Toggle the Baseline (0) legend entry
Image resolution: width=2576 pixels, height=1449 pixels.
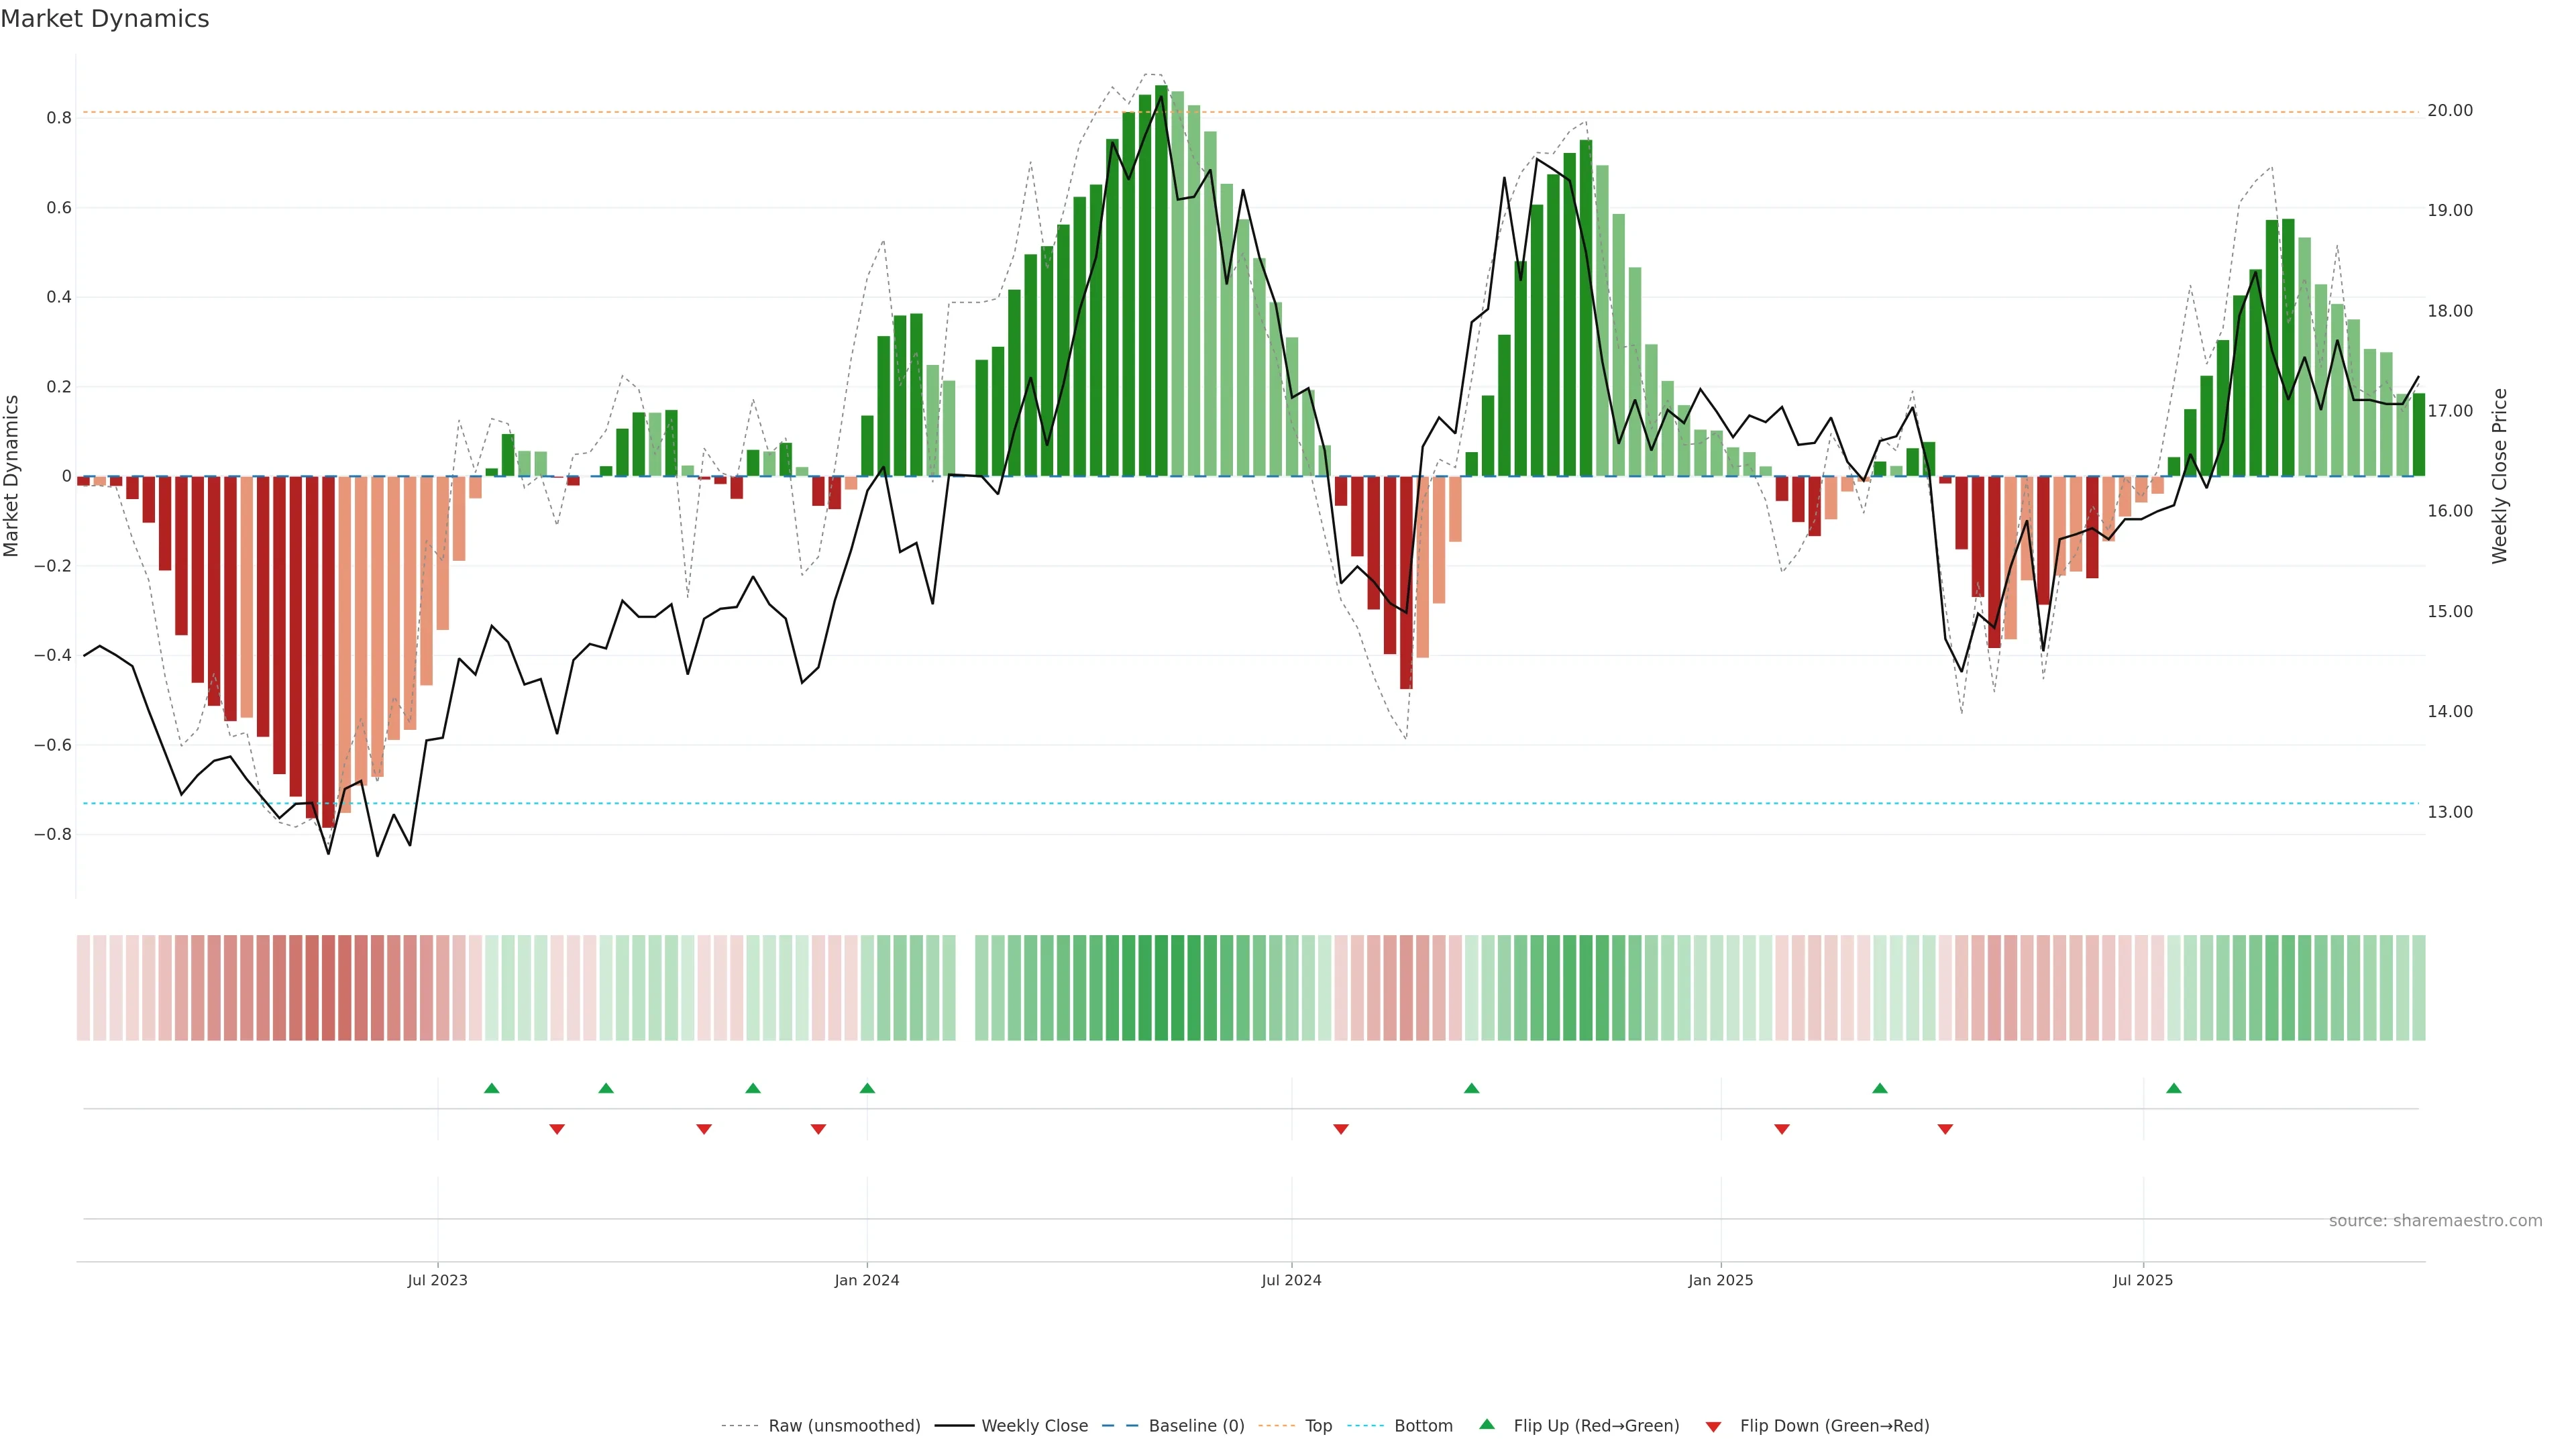coord(1196,1425)
